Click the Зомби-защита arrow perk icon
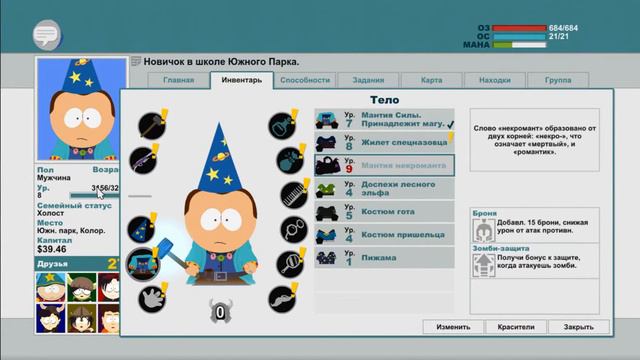Viewport: 640px width, 360px height. pyautogui.click(x=484, y=265)
